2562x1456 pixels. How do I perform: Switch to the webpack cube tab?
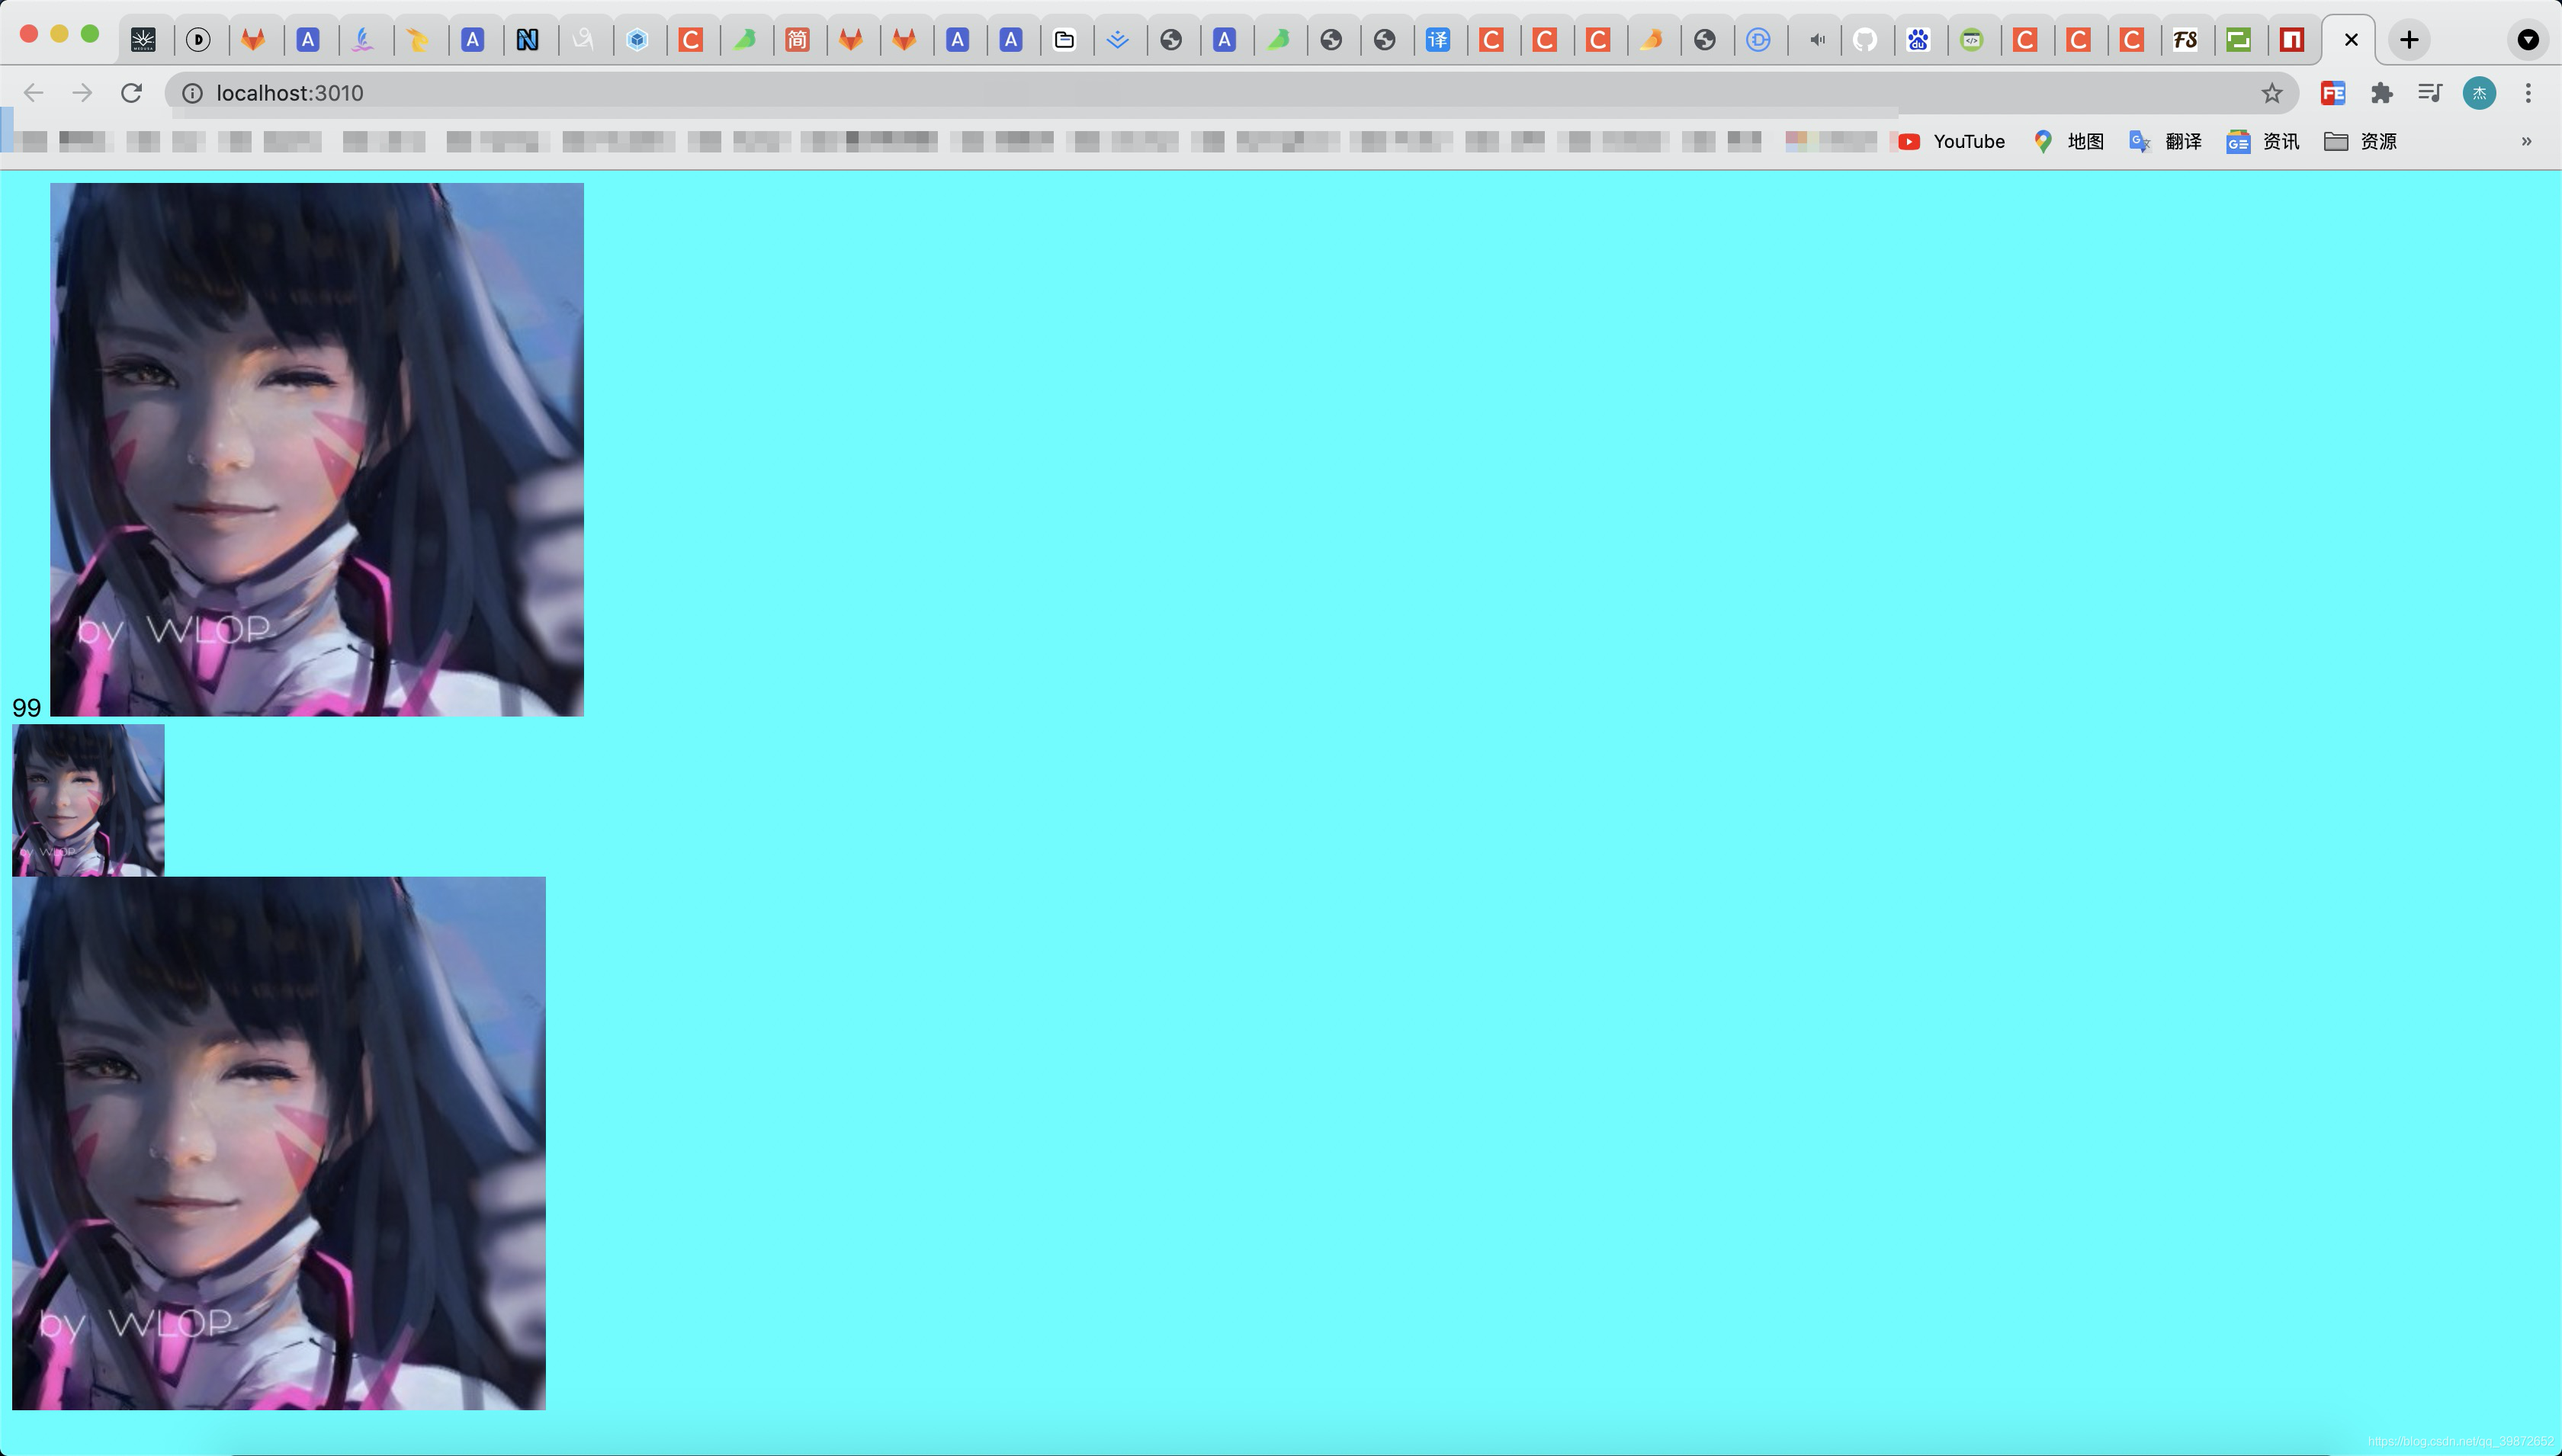tap(638, 40)
